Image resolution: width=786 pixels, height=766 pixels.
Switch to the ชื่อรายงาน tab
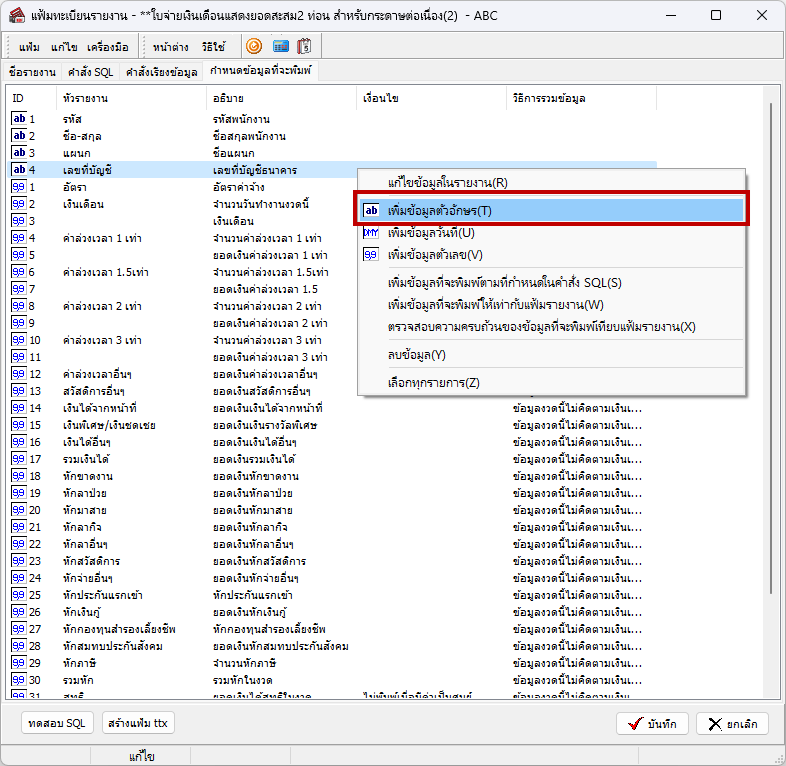[x=32, y=72]
